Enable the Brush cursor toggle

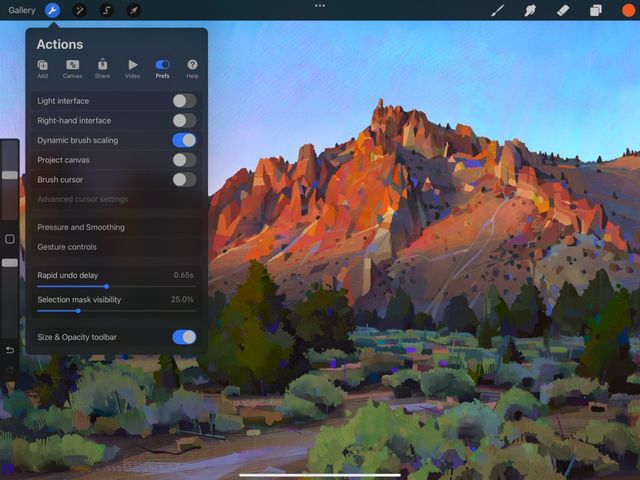[184, 180]
